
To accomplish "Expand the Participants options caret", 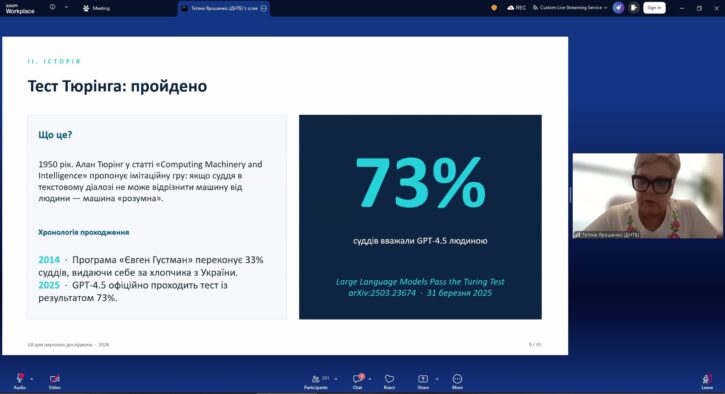I will (x=336, y=379).
